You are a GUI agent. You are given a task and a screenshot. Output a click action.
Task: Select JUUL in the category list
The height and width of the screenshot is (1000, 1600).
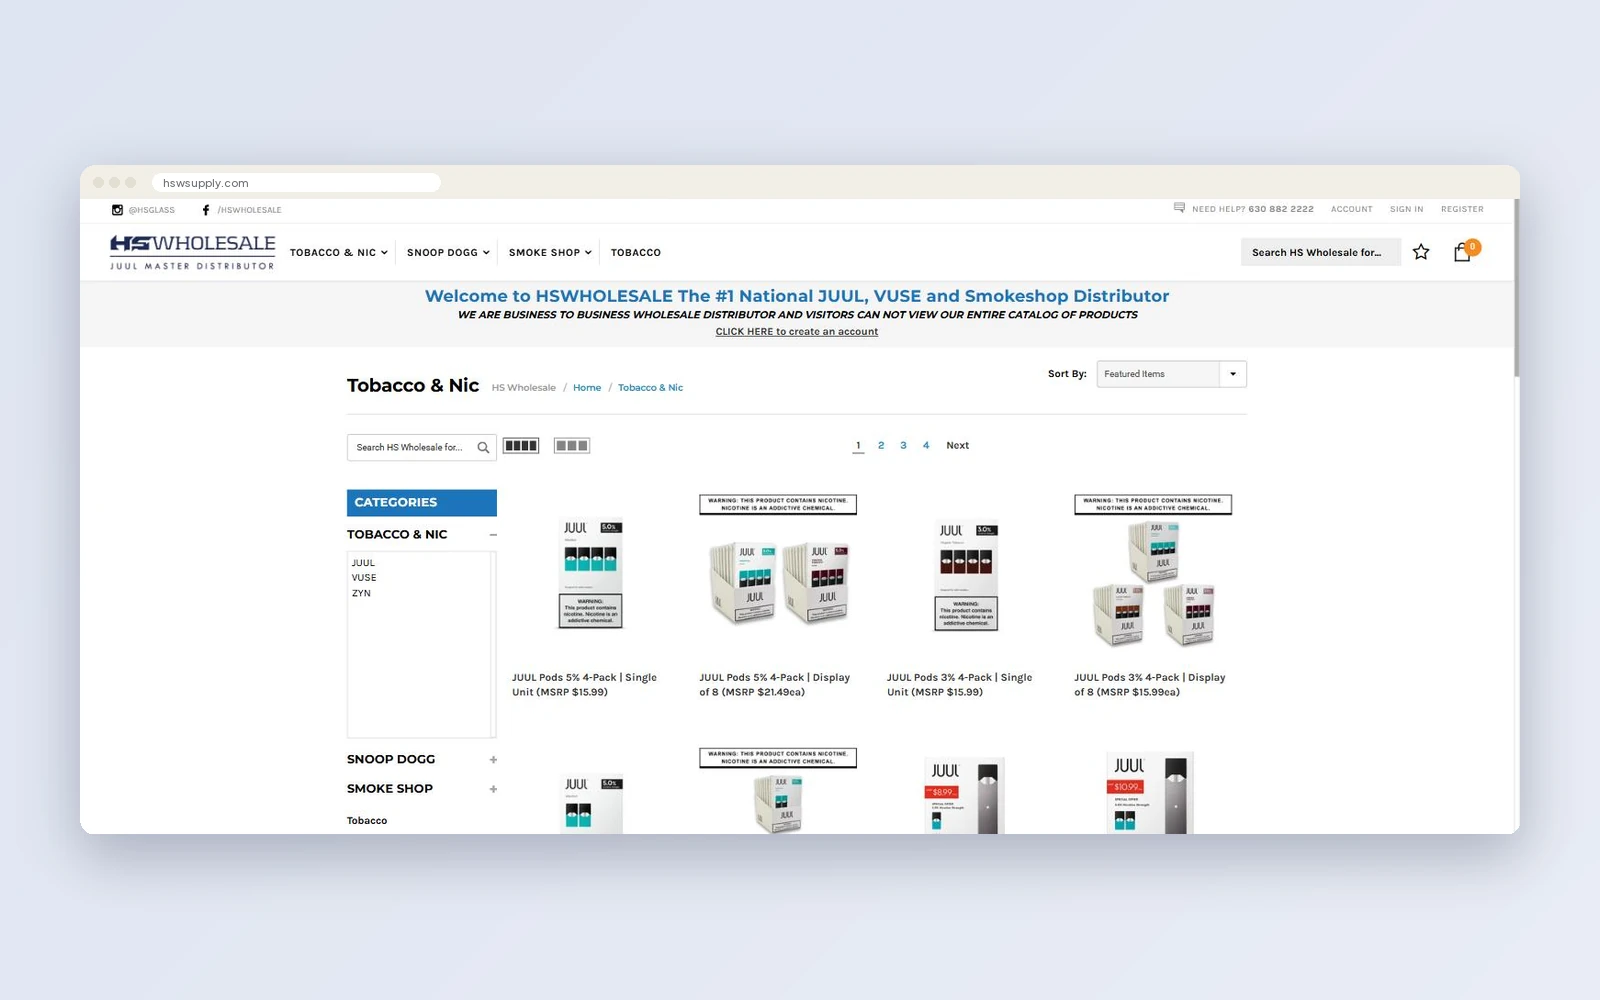363,563
